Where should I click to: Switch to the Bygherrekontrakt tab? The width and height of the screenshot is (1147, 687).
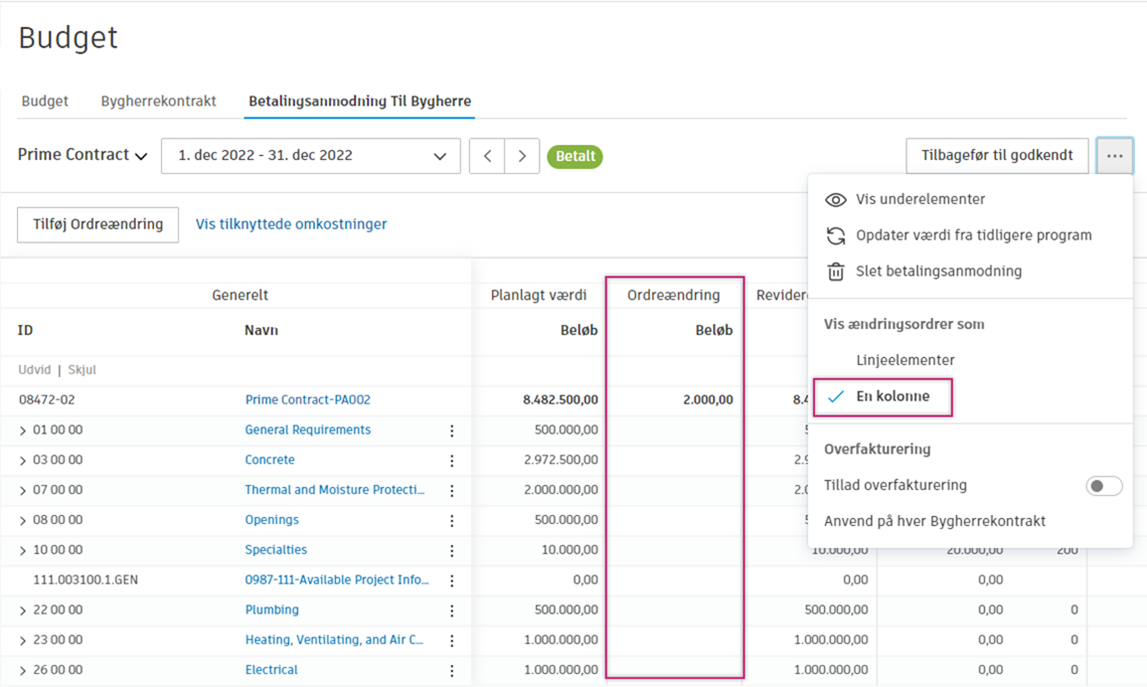click(x=158, y=101)
